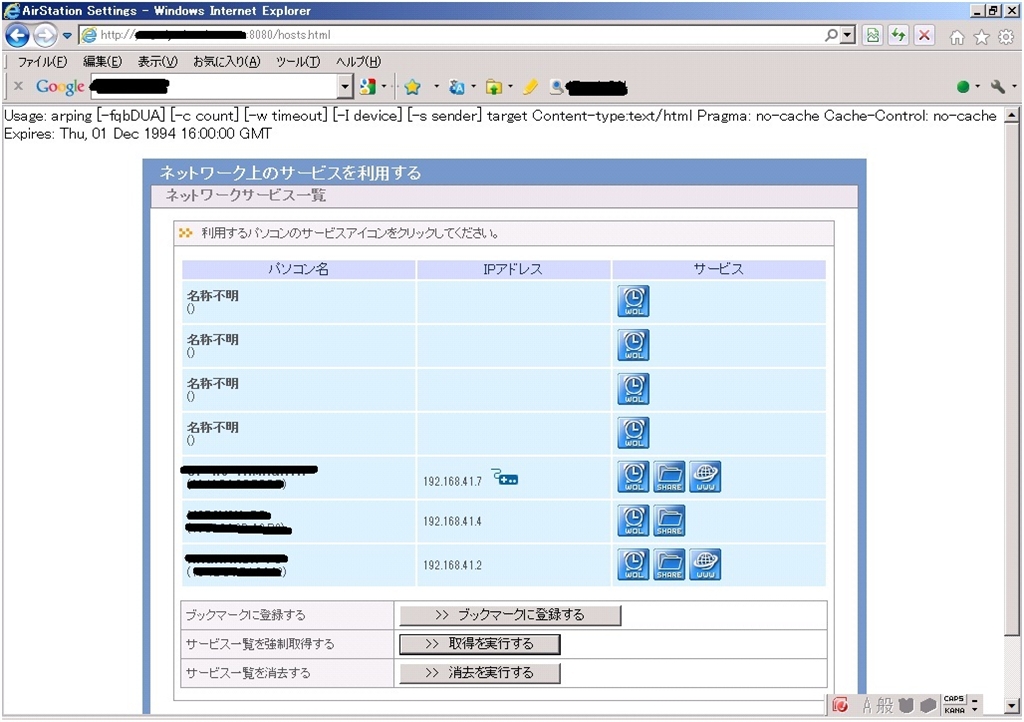
Task: Open the WWW service icon for 192.168.41.7
Action: point(705,477)
